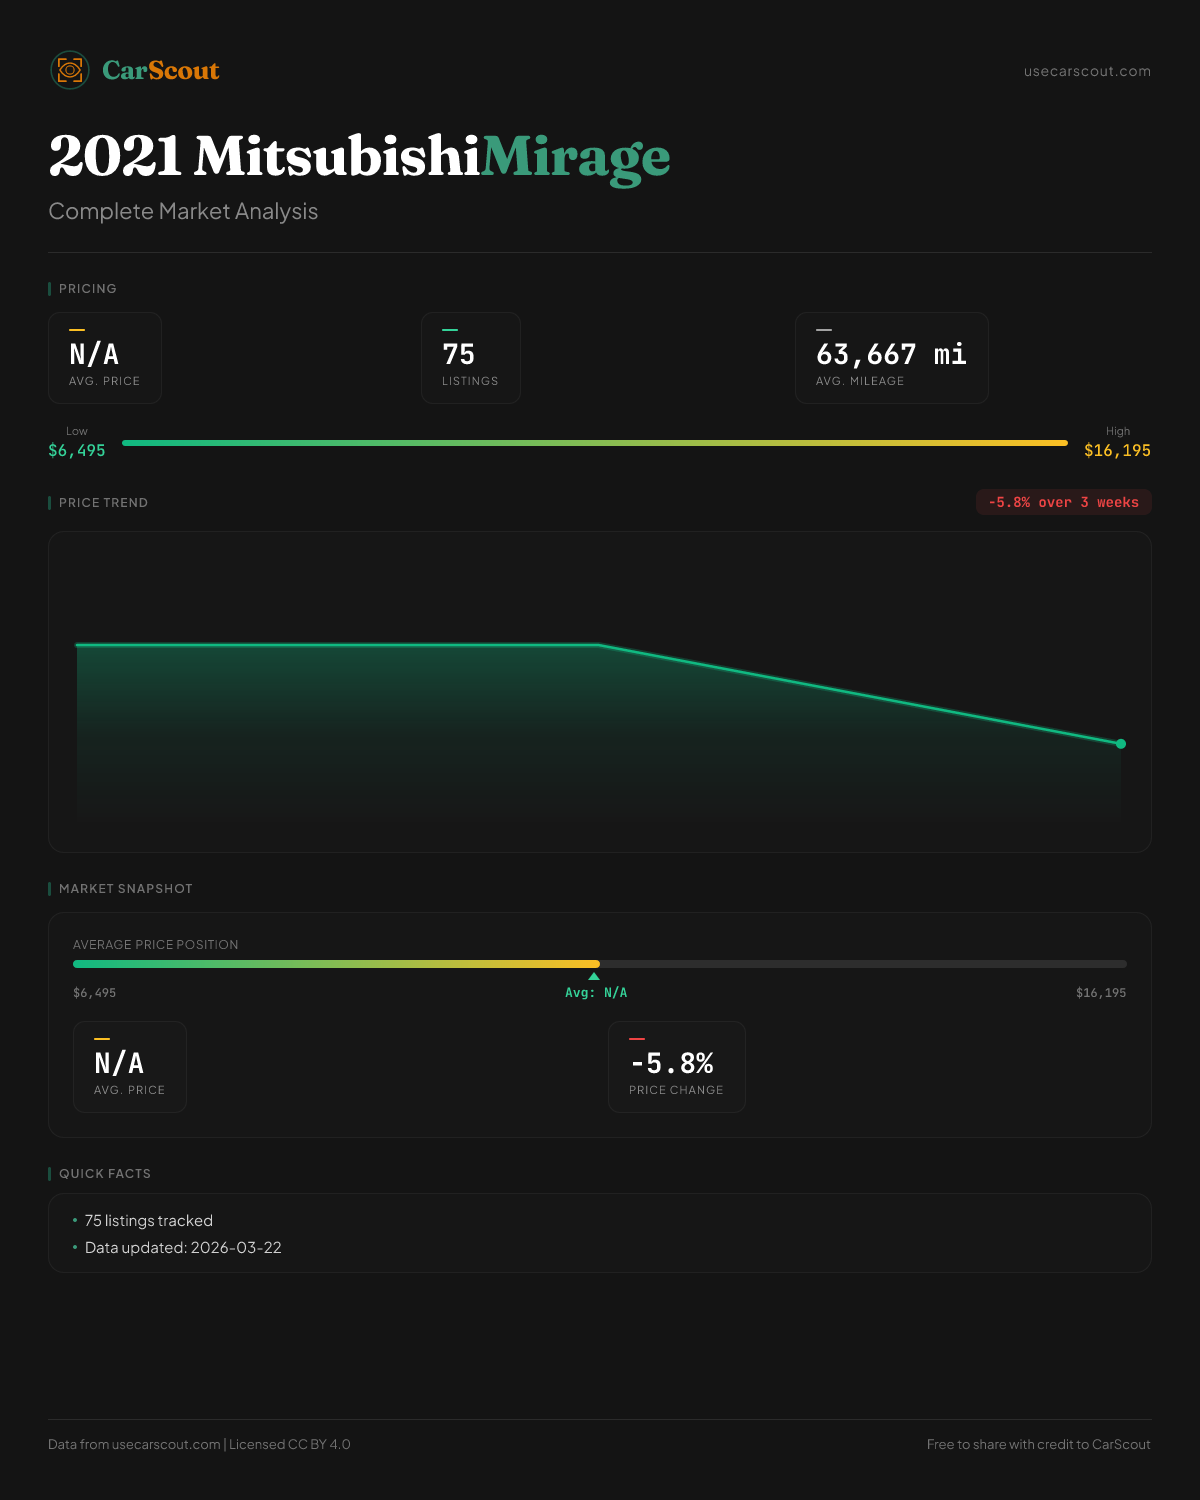Click the low-to-high price range gradient bar
The width and height of the screenshot is (1200, 1500).
595,443
